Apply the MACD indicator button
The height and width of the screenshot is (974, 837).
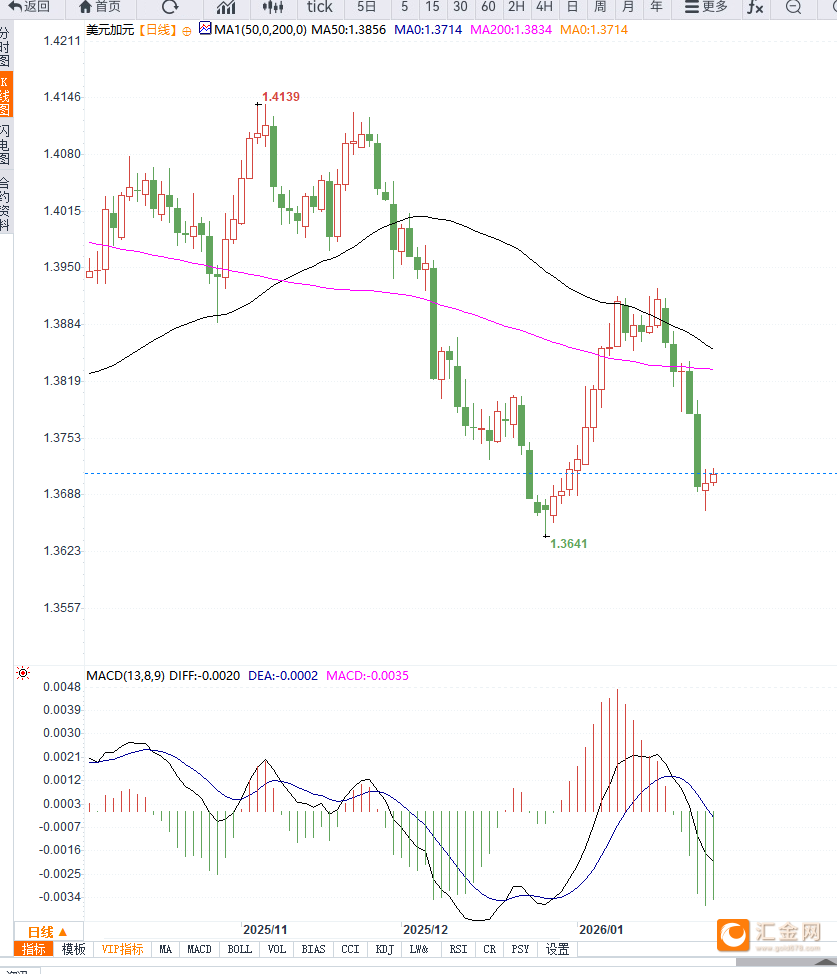[199, 949]
